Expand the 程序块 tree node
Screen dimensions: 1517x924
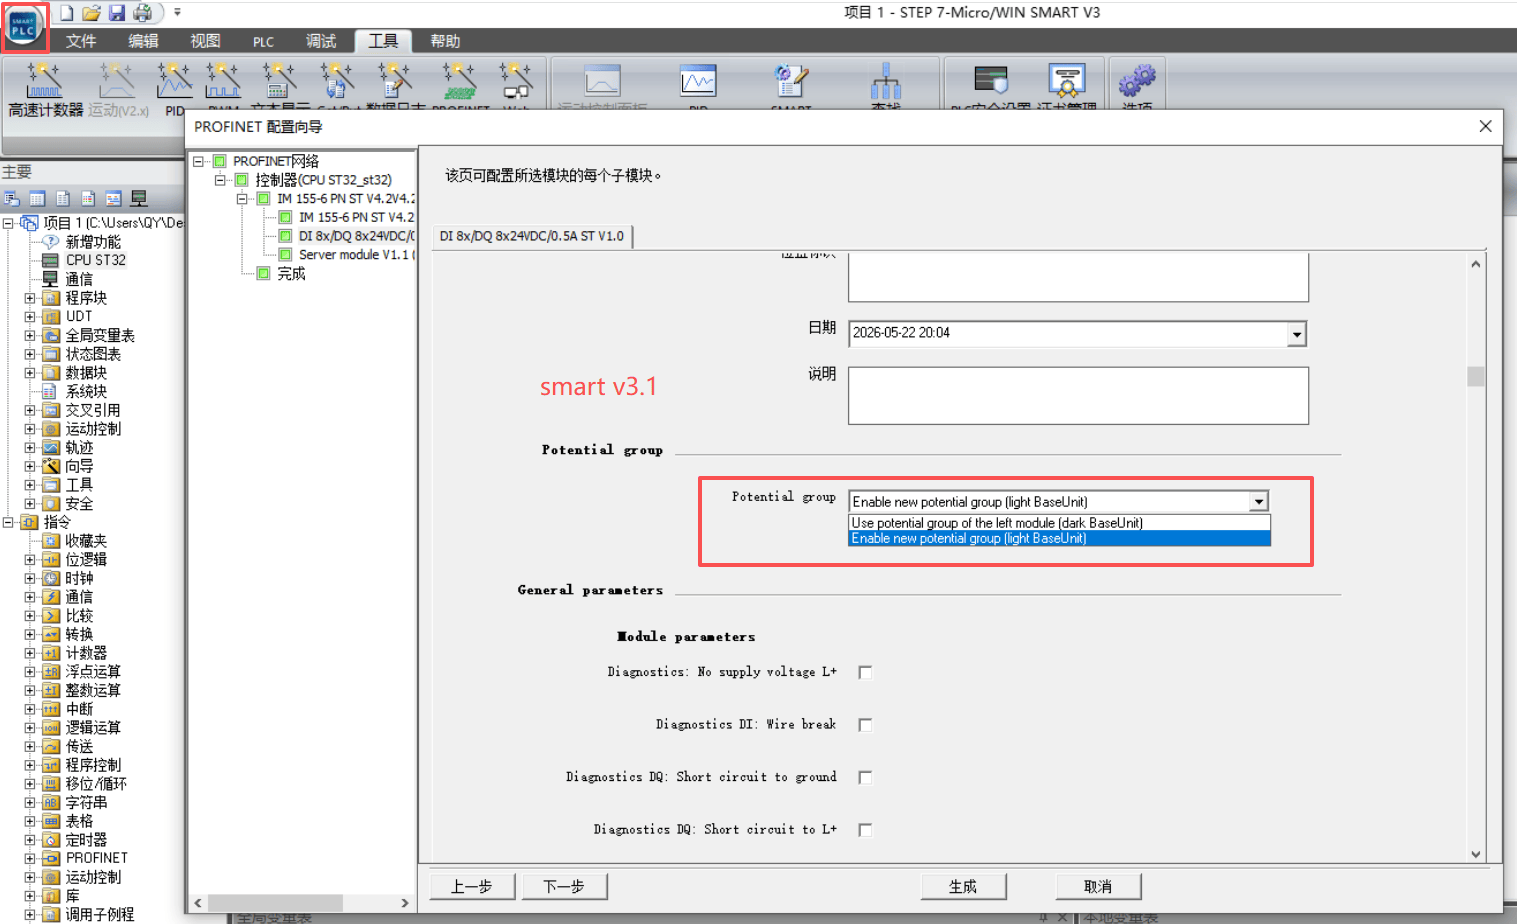30,298
